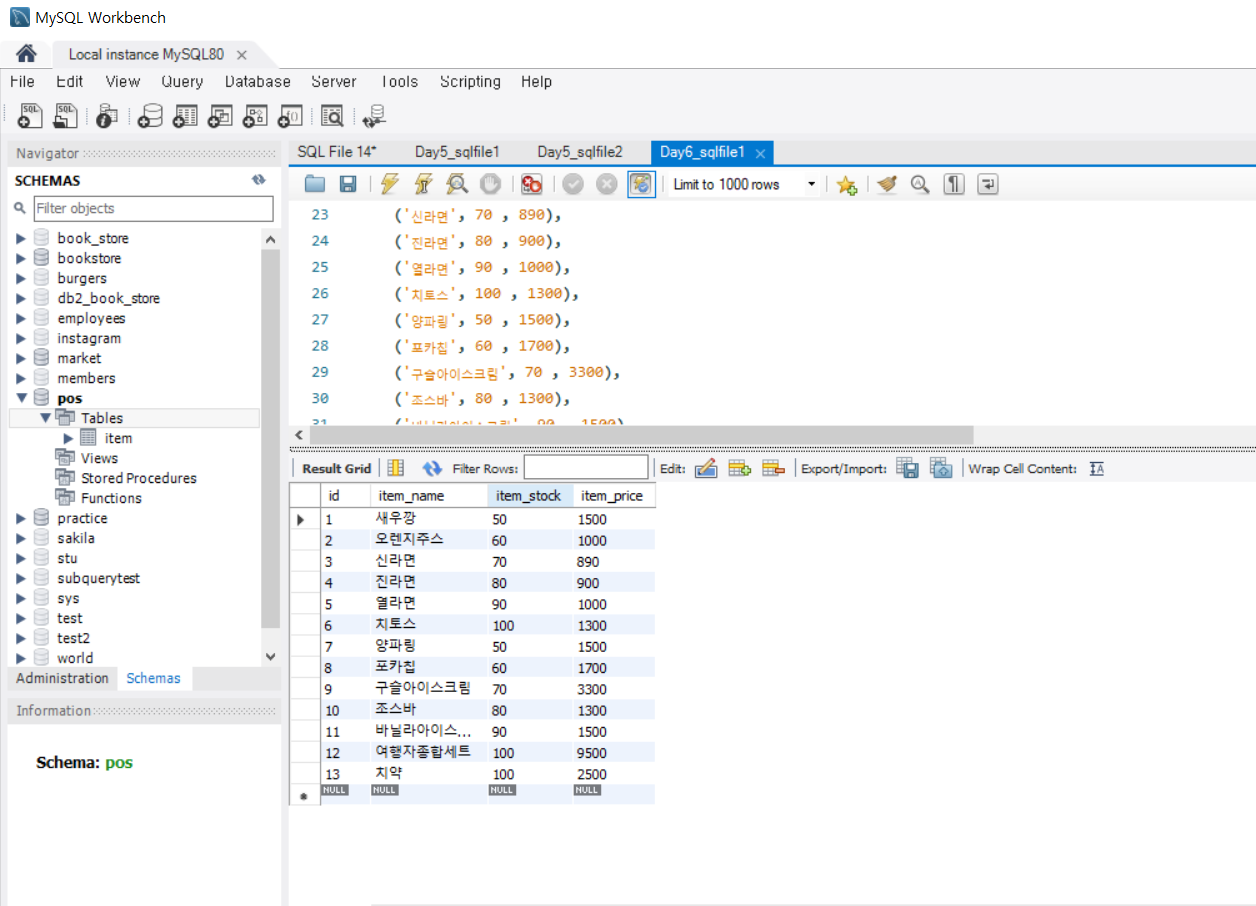This screenshot has height=906, width=1256.
Task: Expand the world schema
Action: tap(21, 658)
